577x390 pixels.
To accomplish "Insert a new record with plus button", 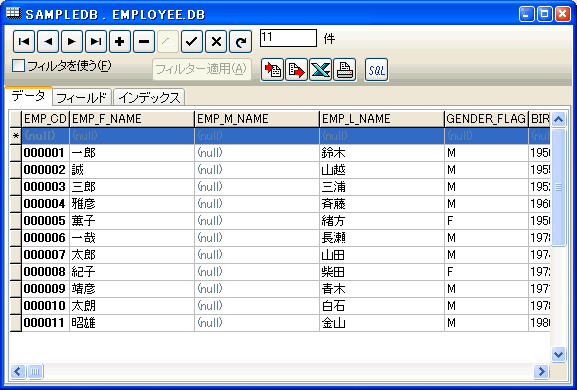I will [120, 41].
